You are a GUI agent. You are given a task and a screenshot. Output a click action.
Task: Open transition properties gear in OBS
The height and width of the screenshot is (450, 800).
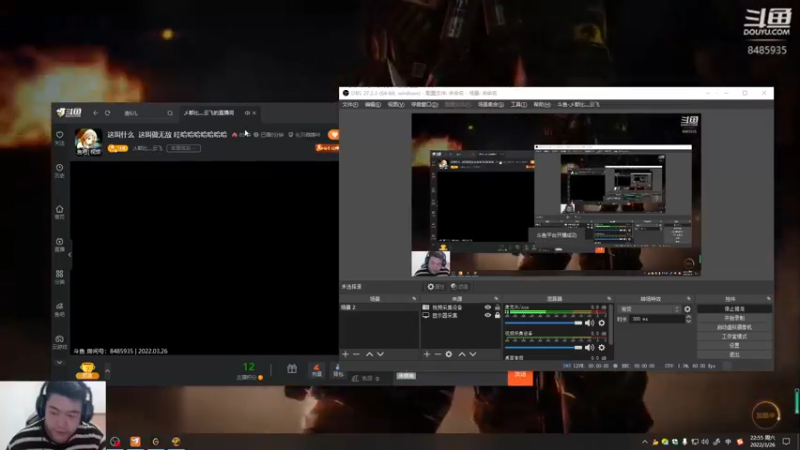(x=687, y=309)
